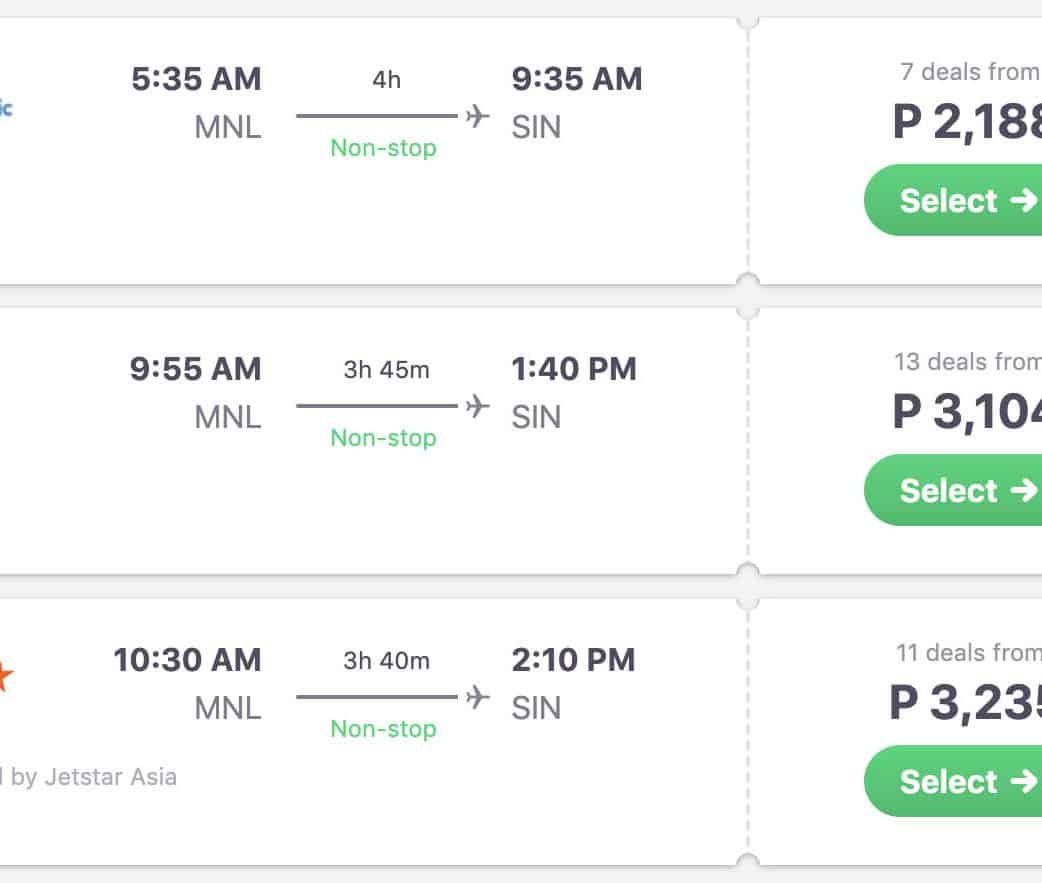Image resolution: width=1042 pixels, height=883 pixels.
Task: Open the "7 deals from" link
Action: [x=969, y=72]
